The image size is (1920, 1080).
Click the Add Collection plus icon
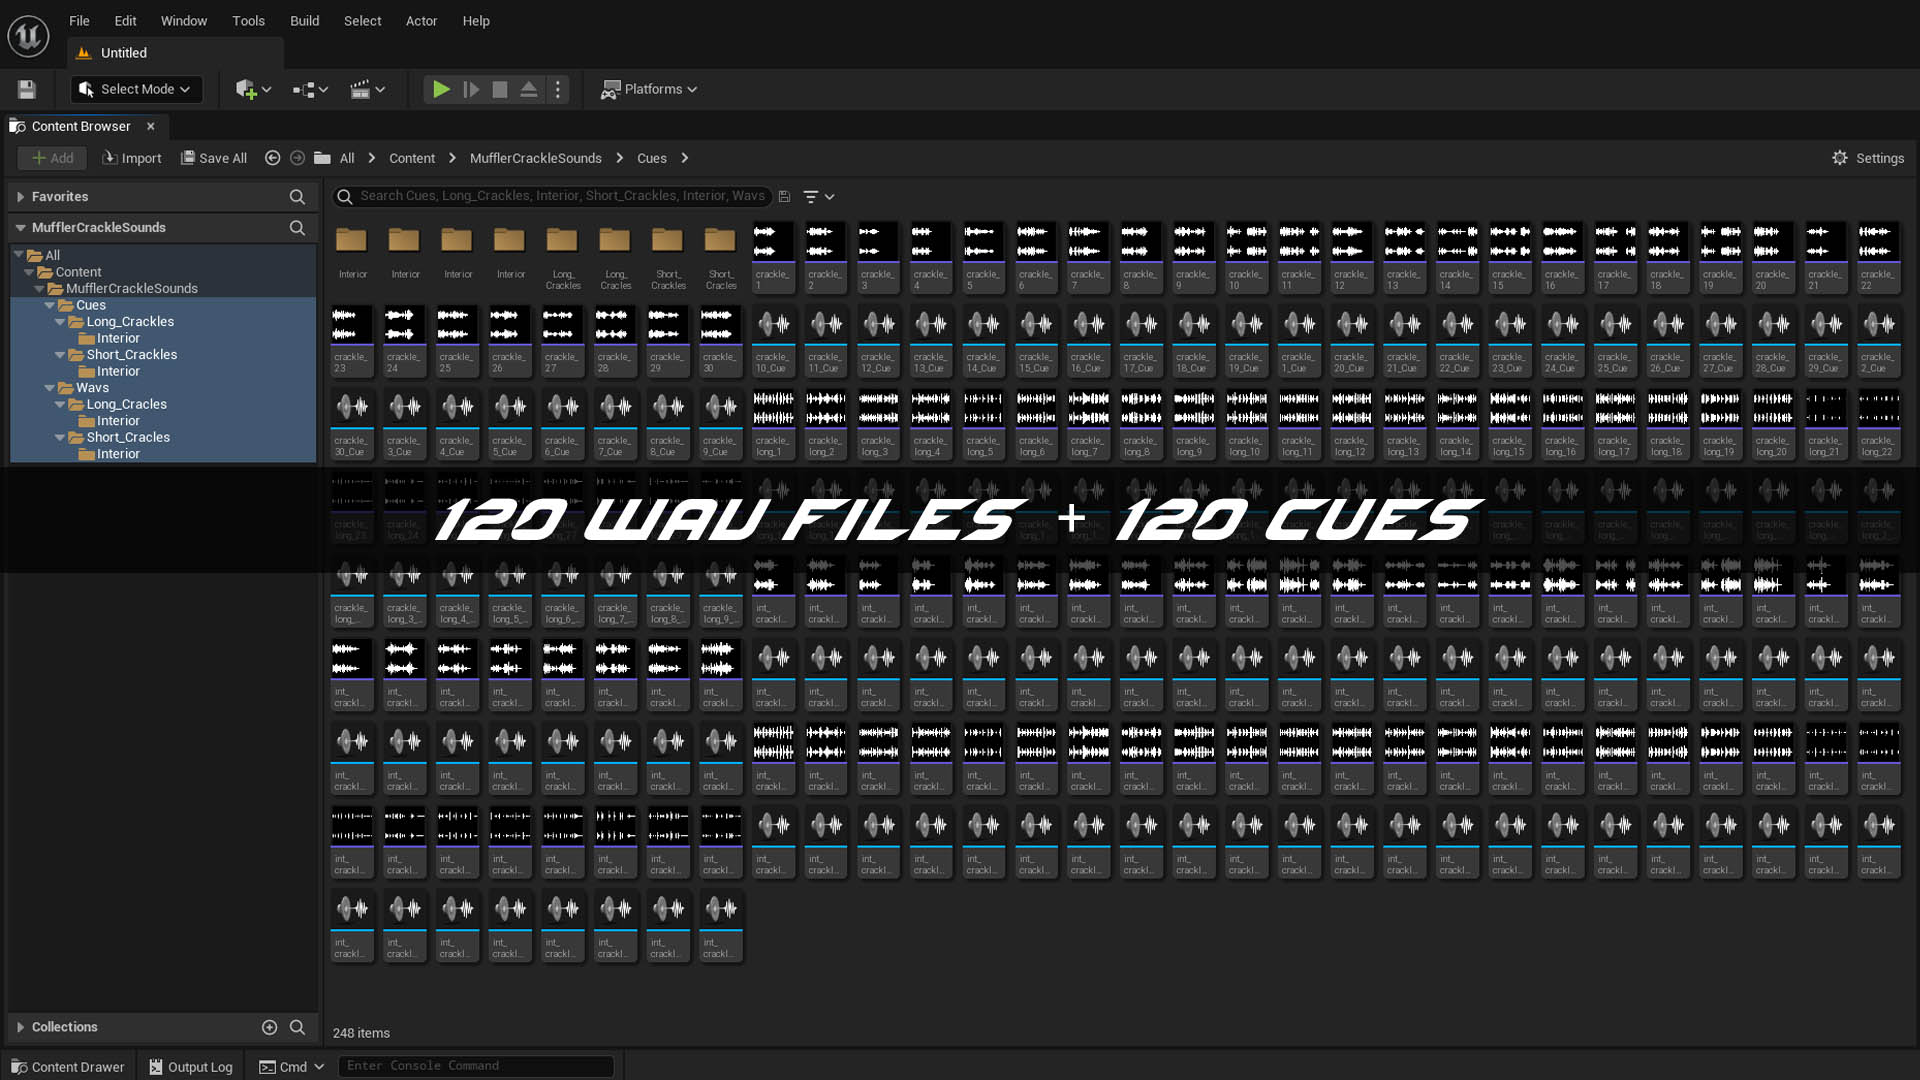pyautogui.click(x=269, y=1027)
